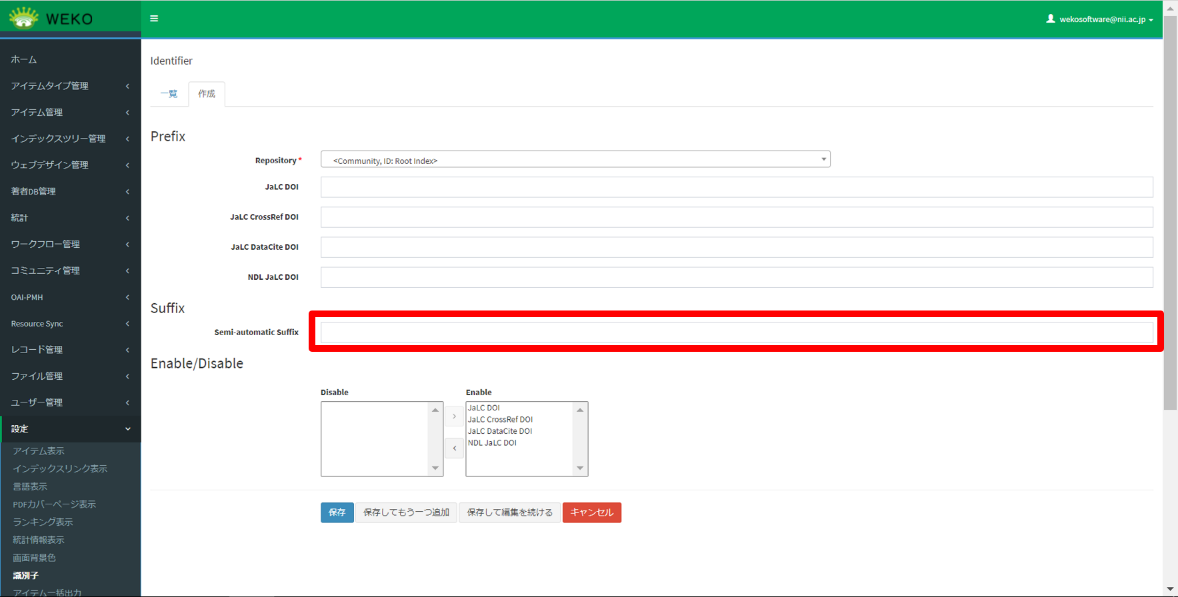This screenshot has height=597, width=1178.
Task: Focus the JaLC DOI prefix field
Action: (x=736, y=187)
